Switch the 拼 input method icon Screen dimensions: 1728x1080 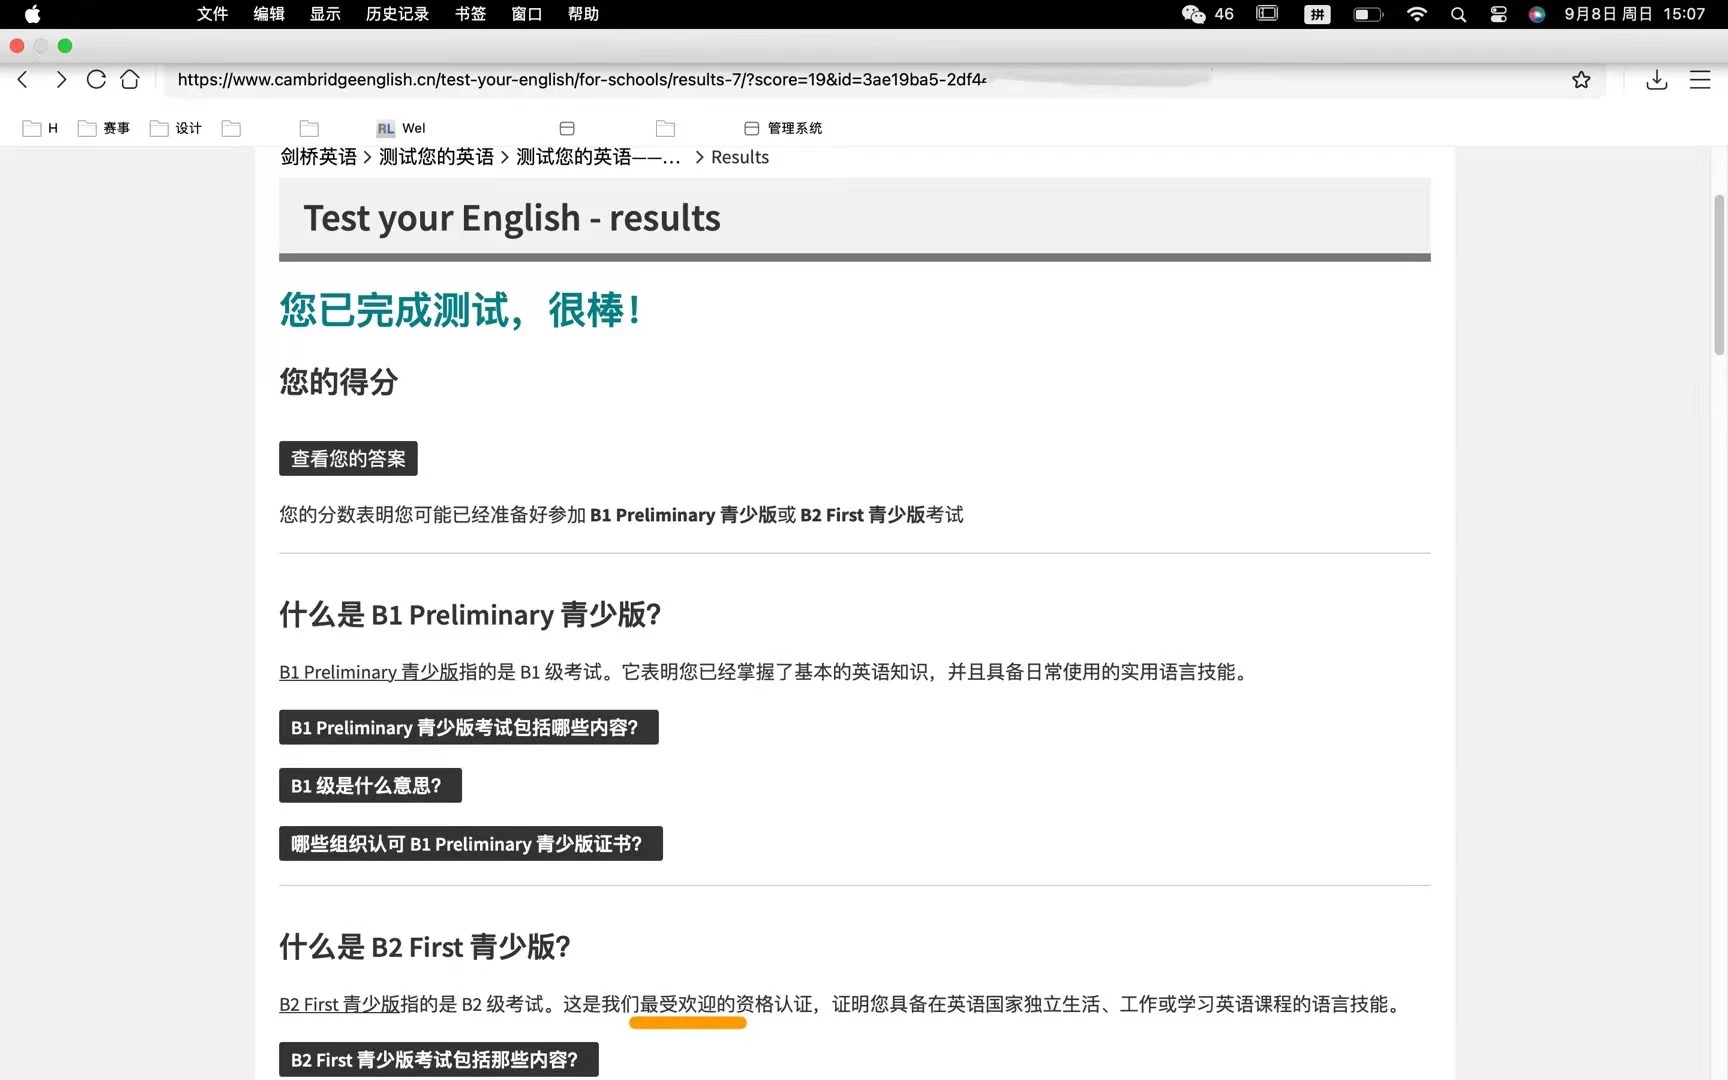coord(1317,14)
